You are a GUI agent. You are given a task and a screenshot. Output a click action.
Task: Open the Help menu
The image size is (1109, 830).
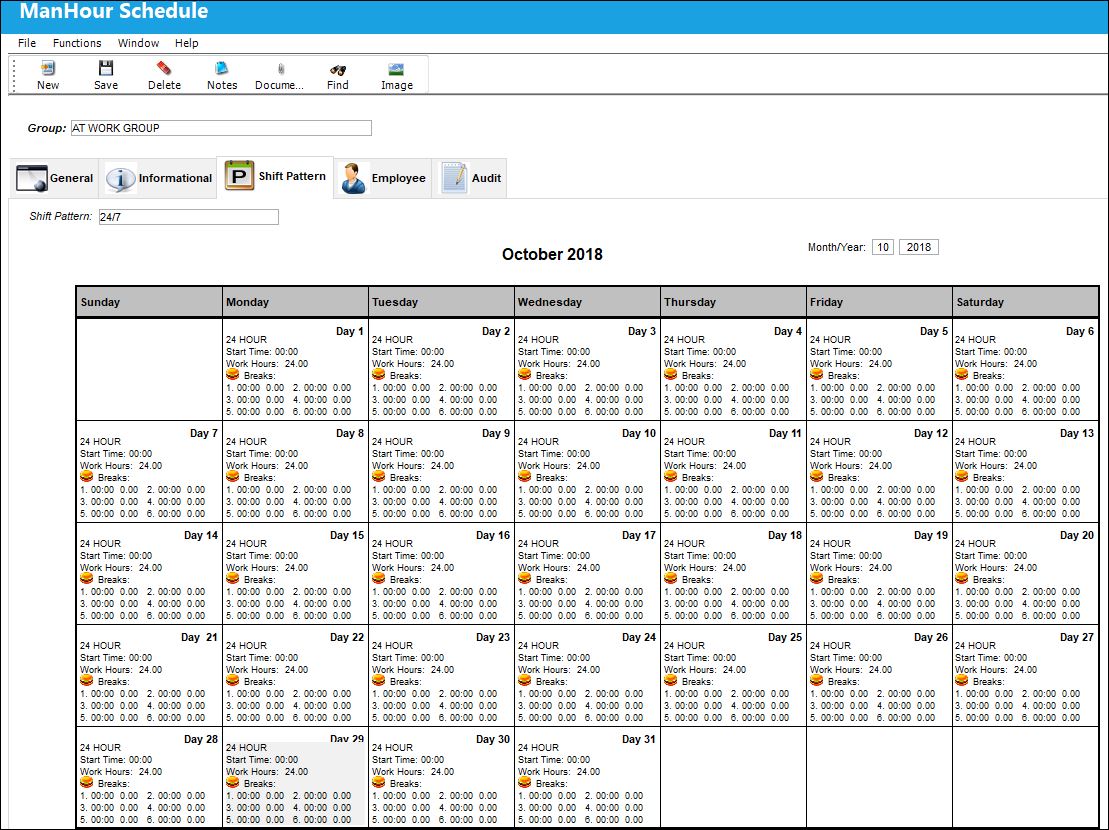coord(187,43)
